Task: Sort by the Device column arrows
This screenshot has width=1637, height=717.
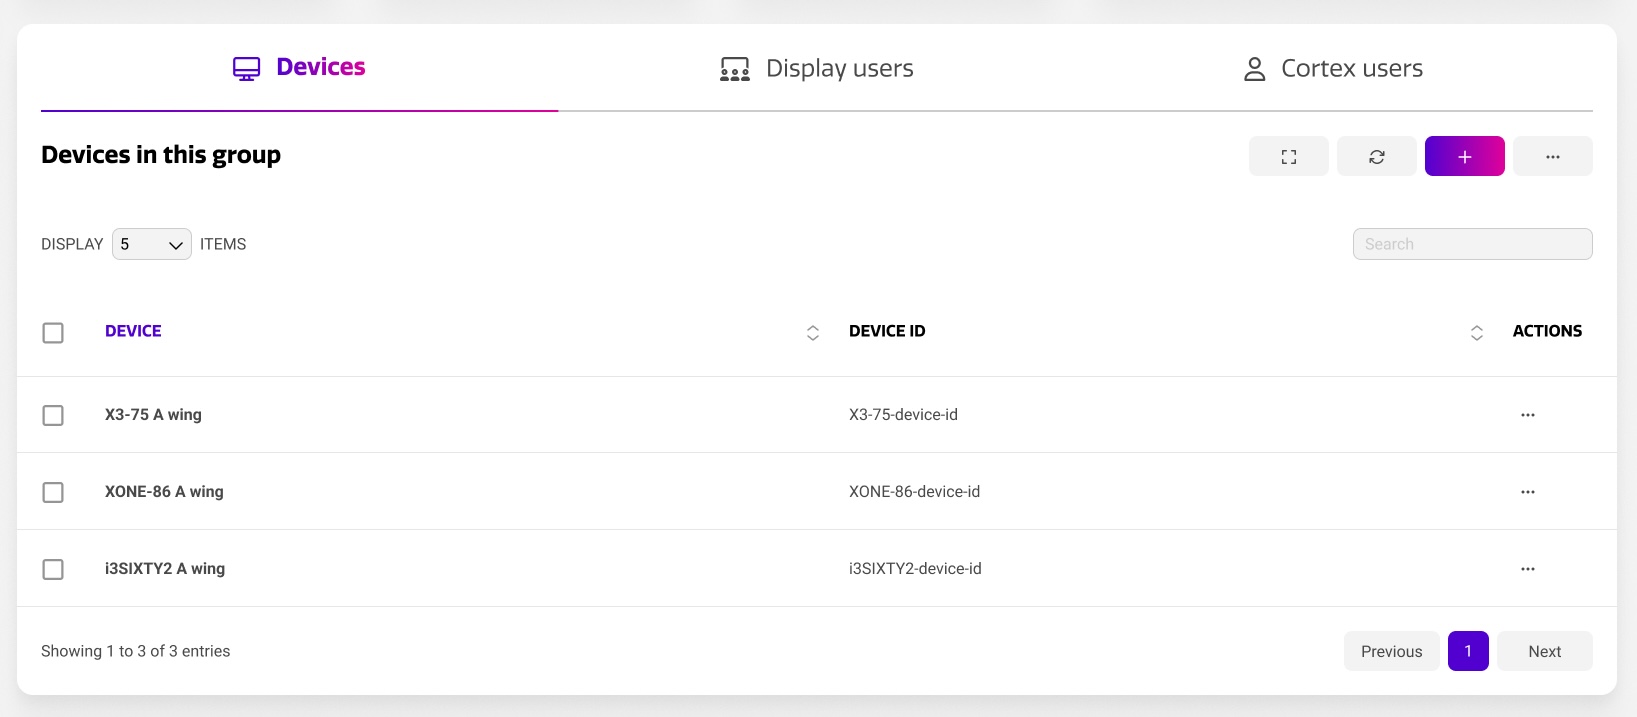Action: 812,332
